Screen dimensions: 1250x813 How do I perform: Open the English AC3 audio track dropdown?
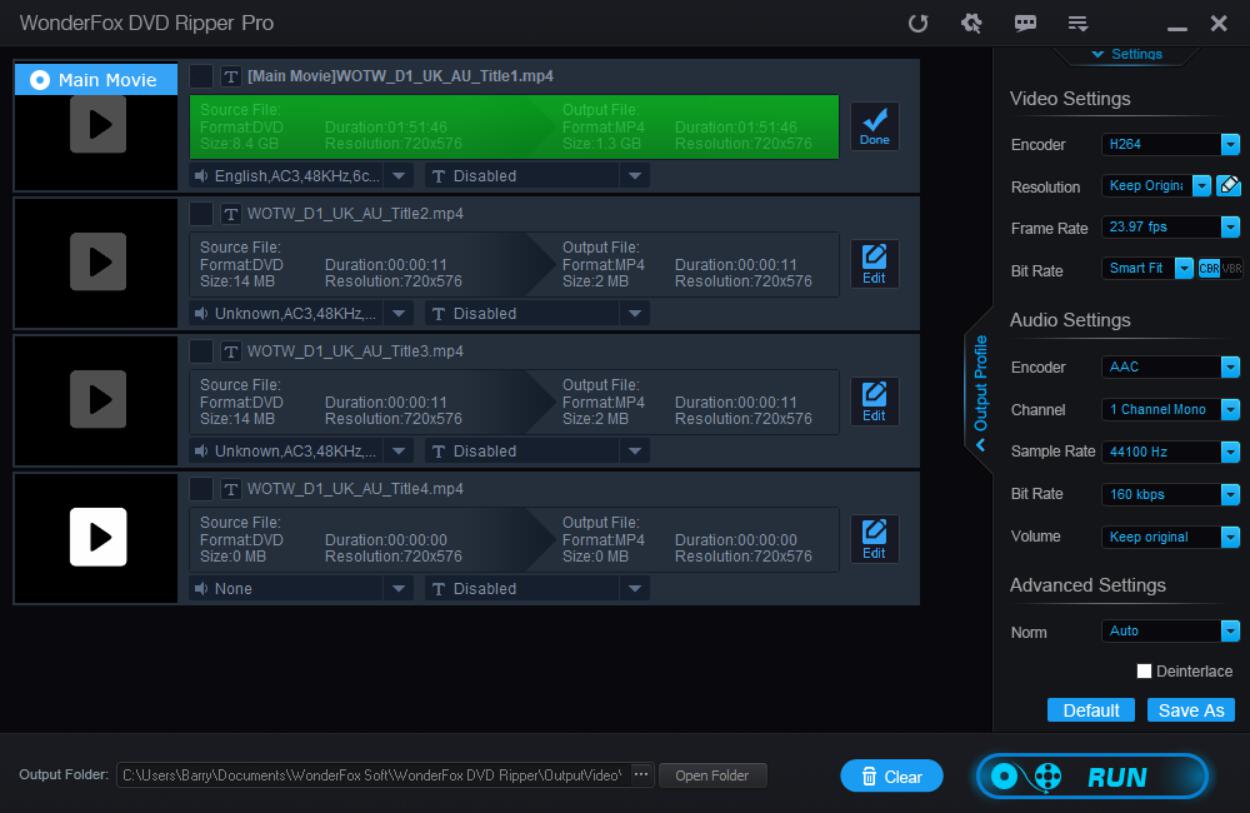(301, 176)
